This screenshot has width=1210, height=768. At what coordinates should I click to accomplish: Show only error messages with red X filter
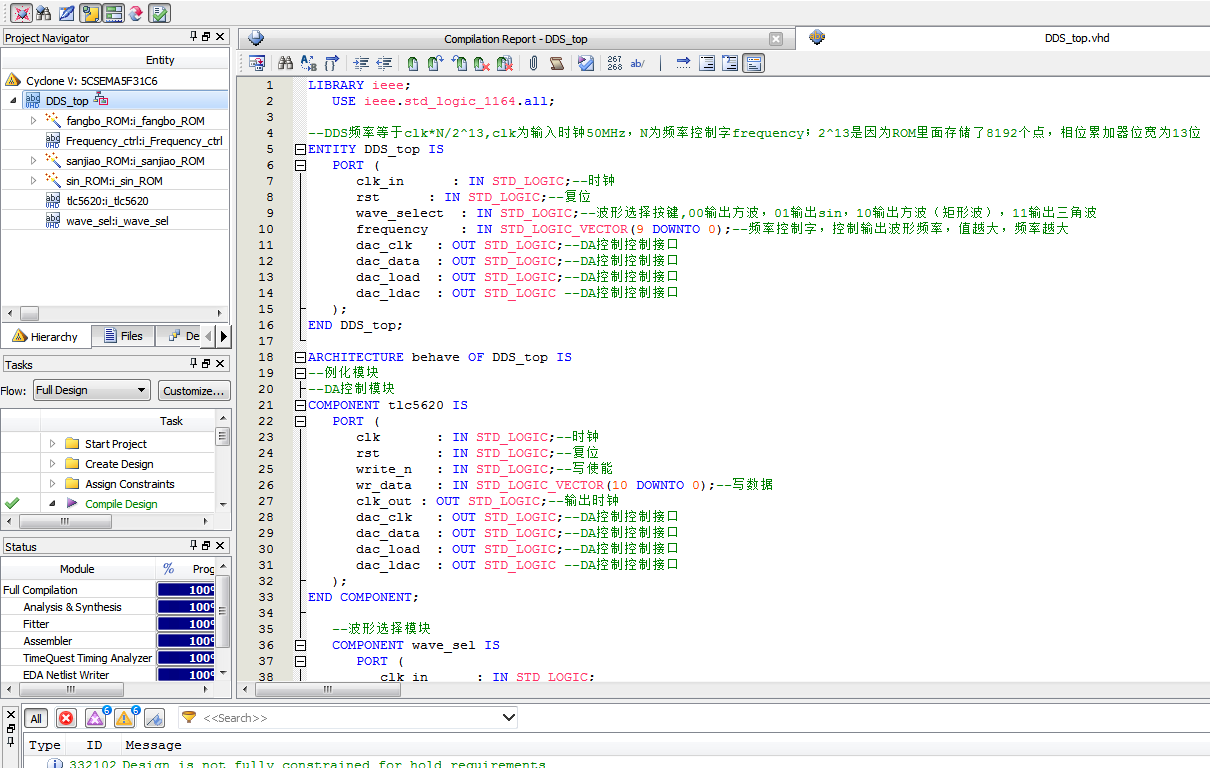coord(66,718)
